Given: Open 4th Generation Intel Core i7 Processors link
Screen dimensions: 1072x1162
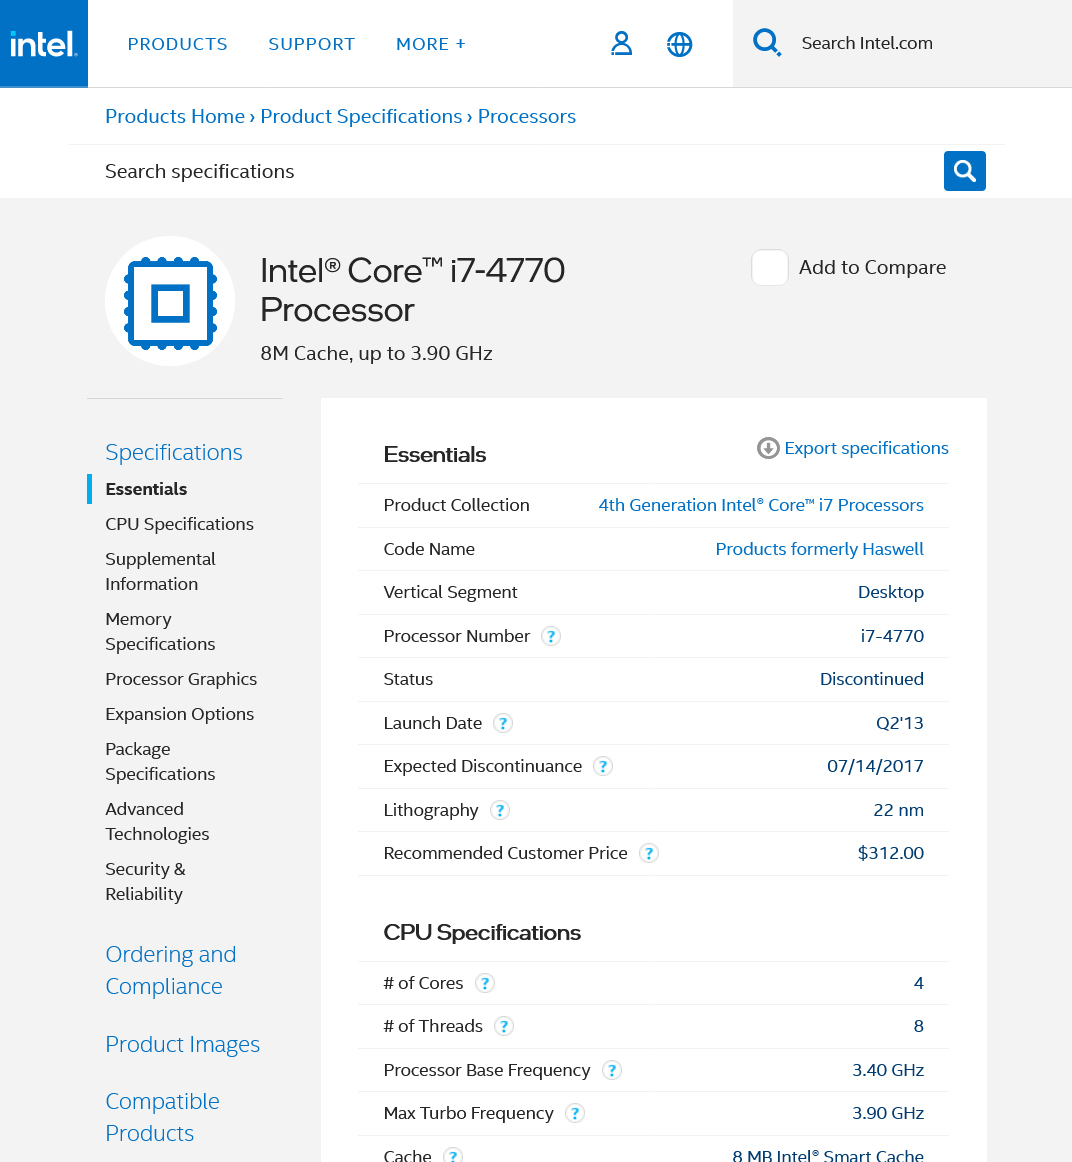Looking at the screenshot, I should click(x=760, y=505).
